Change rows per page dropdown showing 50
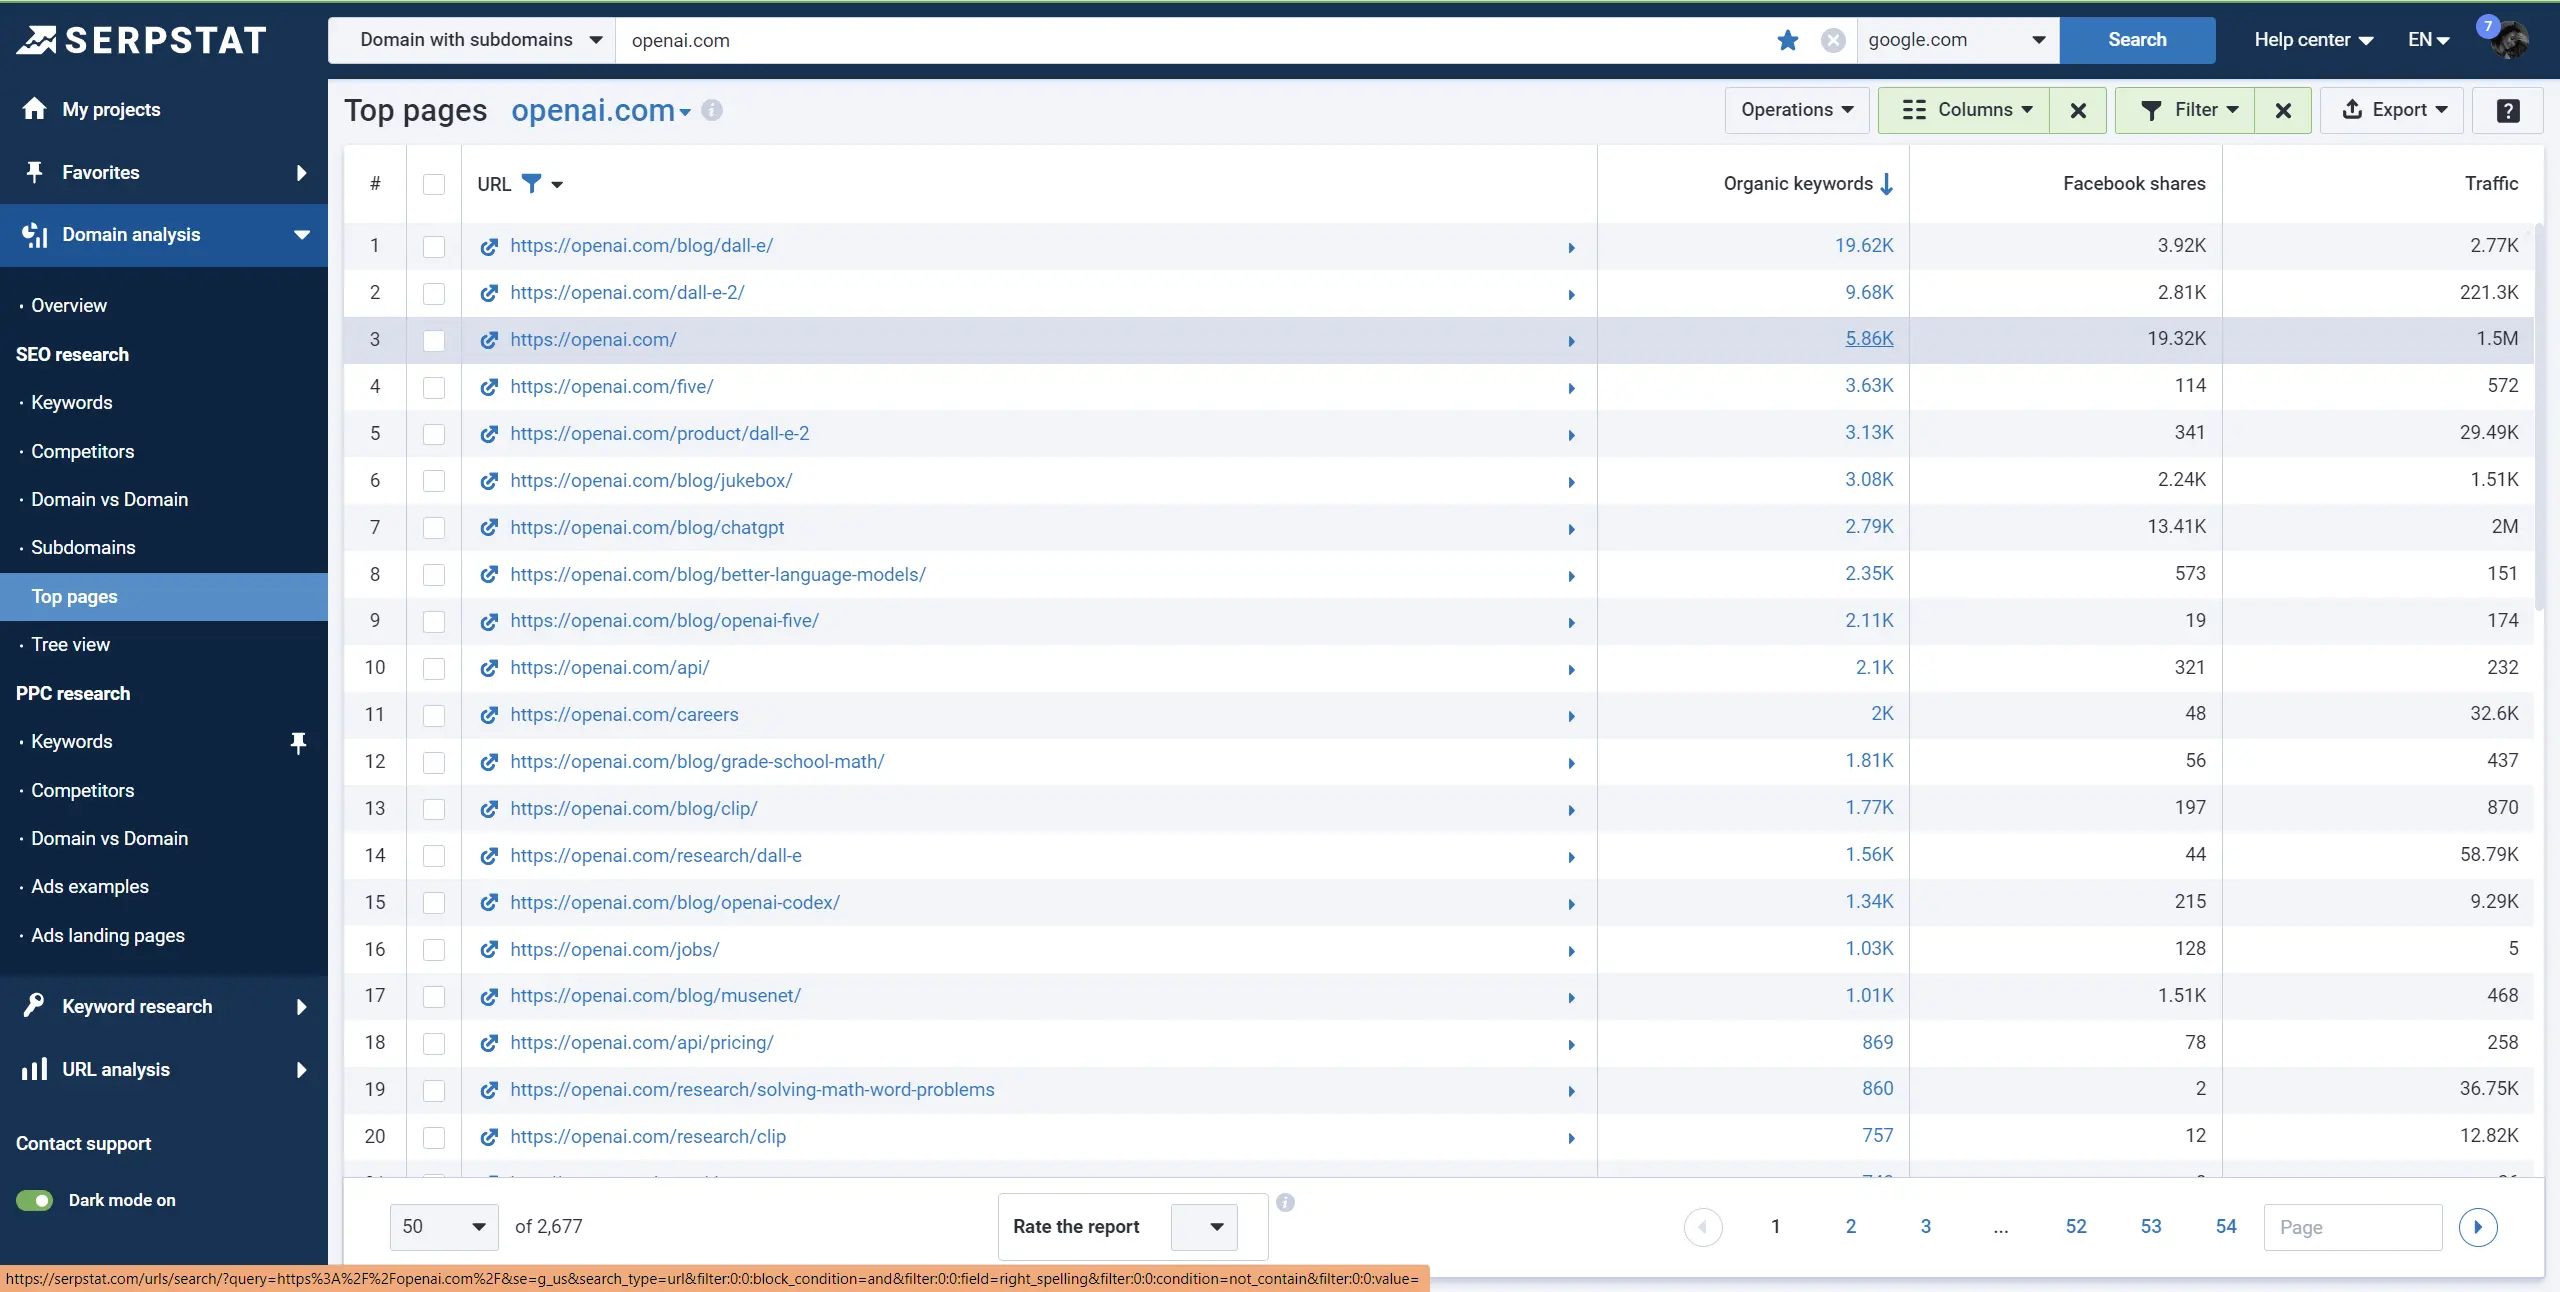 tap(444, 1227)
